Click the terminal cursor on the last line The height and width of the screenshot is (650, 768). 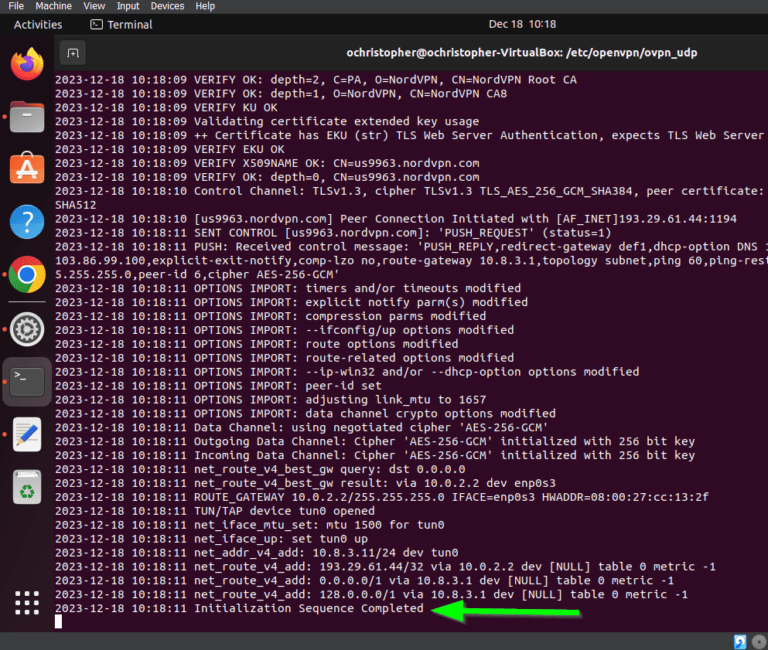pos(59,621)
